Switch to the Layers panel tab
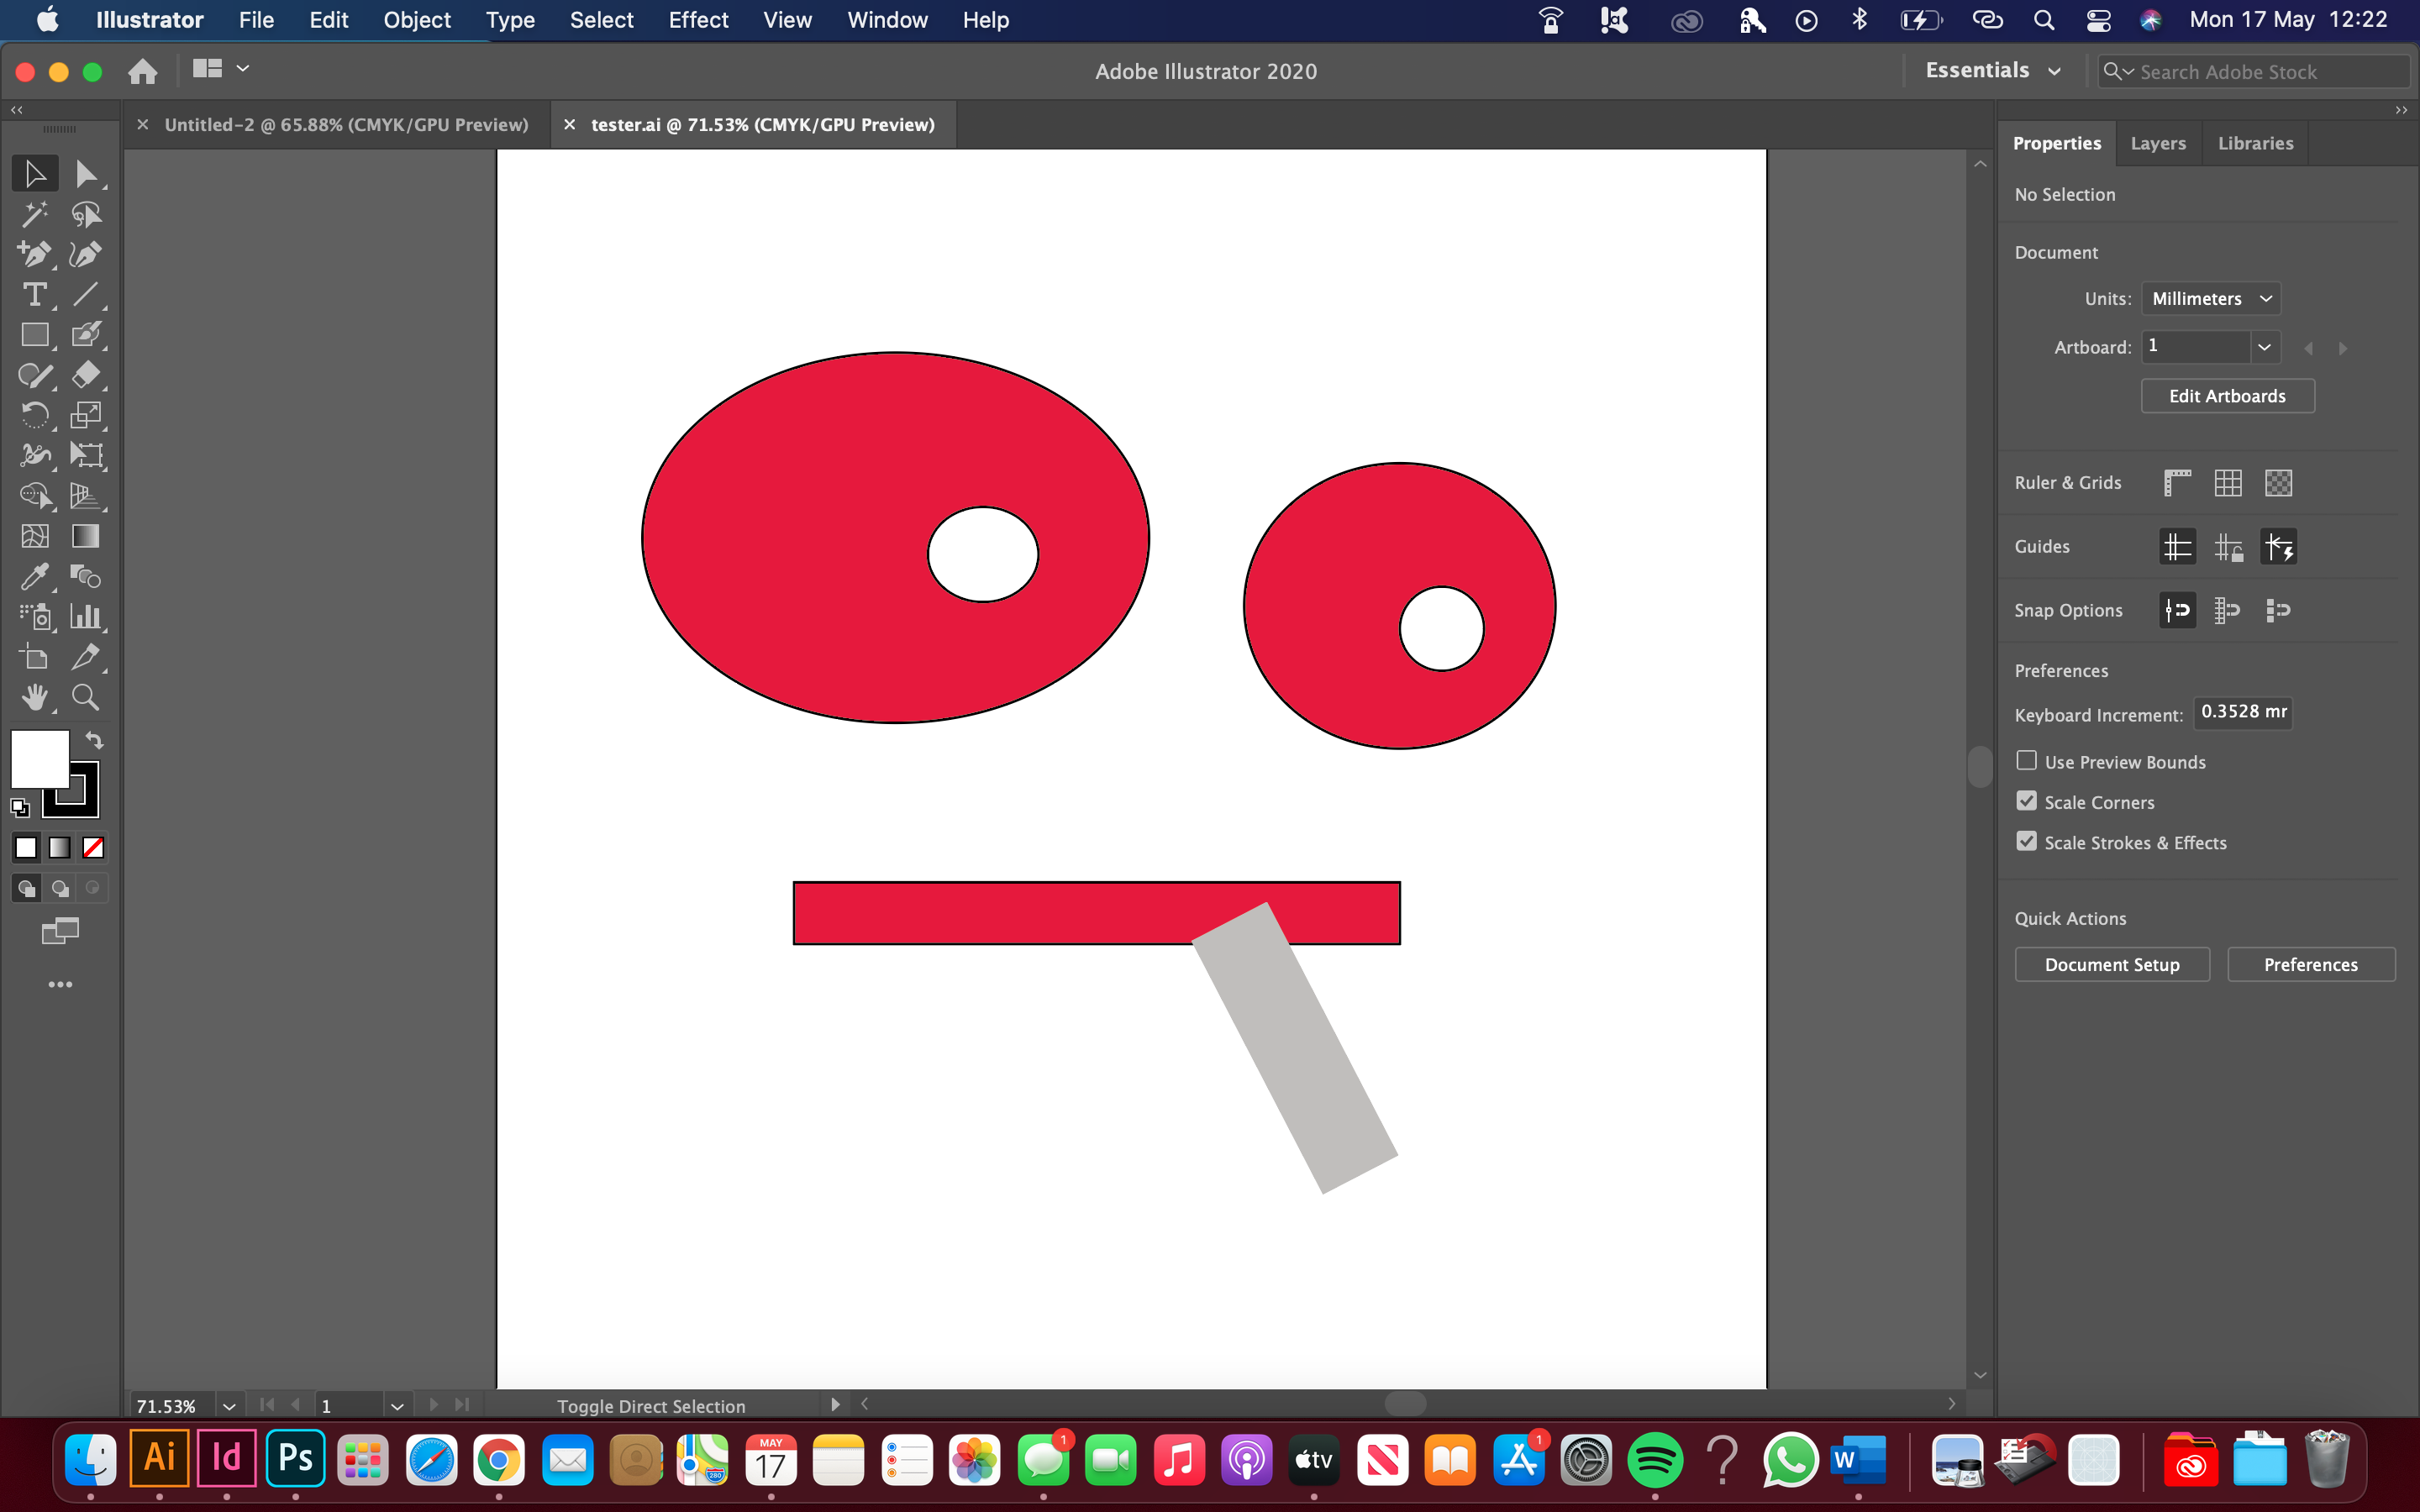 [2157, 143]
